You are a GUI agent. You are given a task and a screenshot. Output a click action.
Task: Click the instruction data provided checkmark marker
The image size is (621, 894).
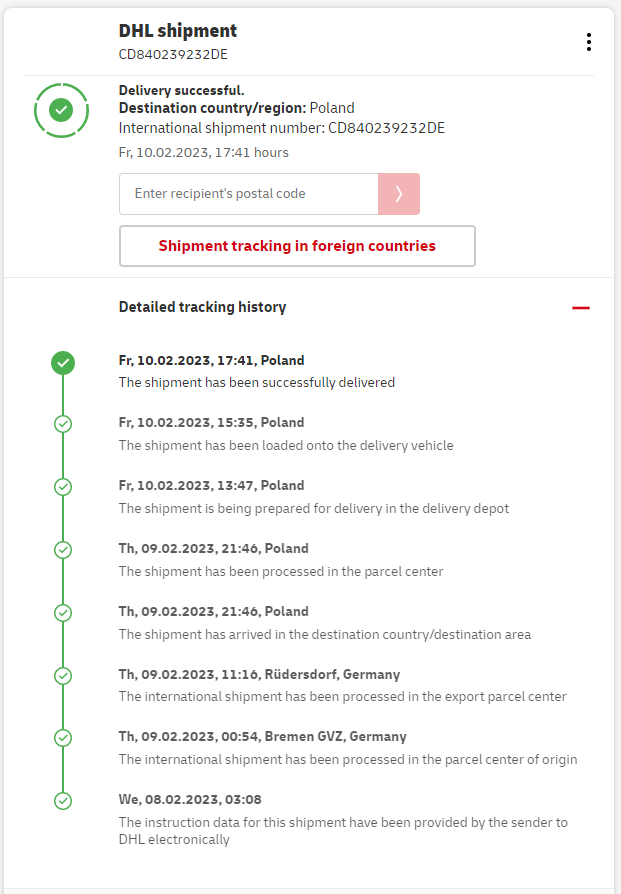point(63,801)
